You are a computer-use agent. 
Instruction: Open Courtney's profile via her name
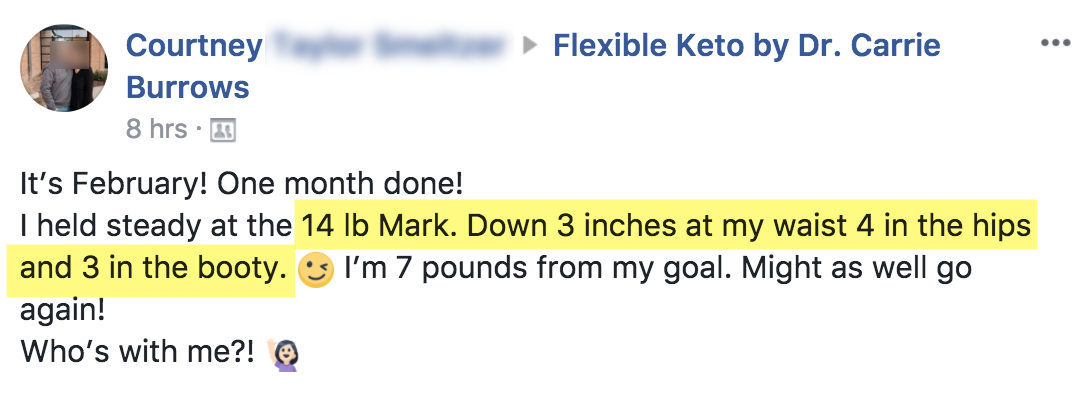195,46
